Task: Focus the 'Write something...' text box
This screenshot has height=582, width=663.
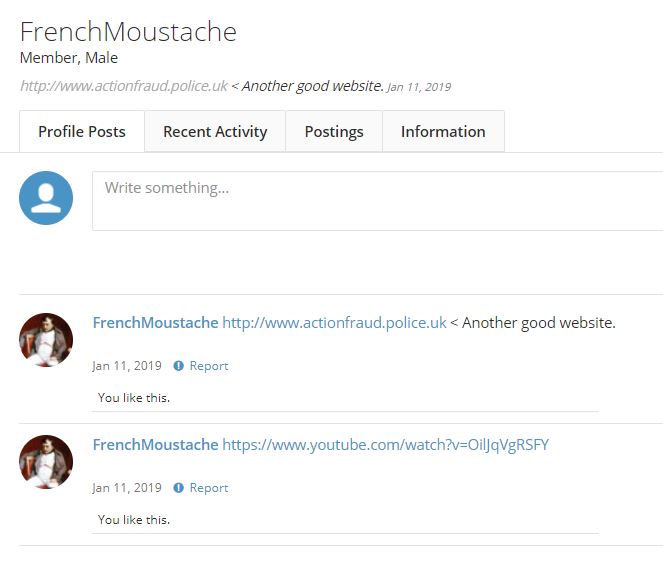Action: pyautogui.click(x=377, y=200)
